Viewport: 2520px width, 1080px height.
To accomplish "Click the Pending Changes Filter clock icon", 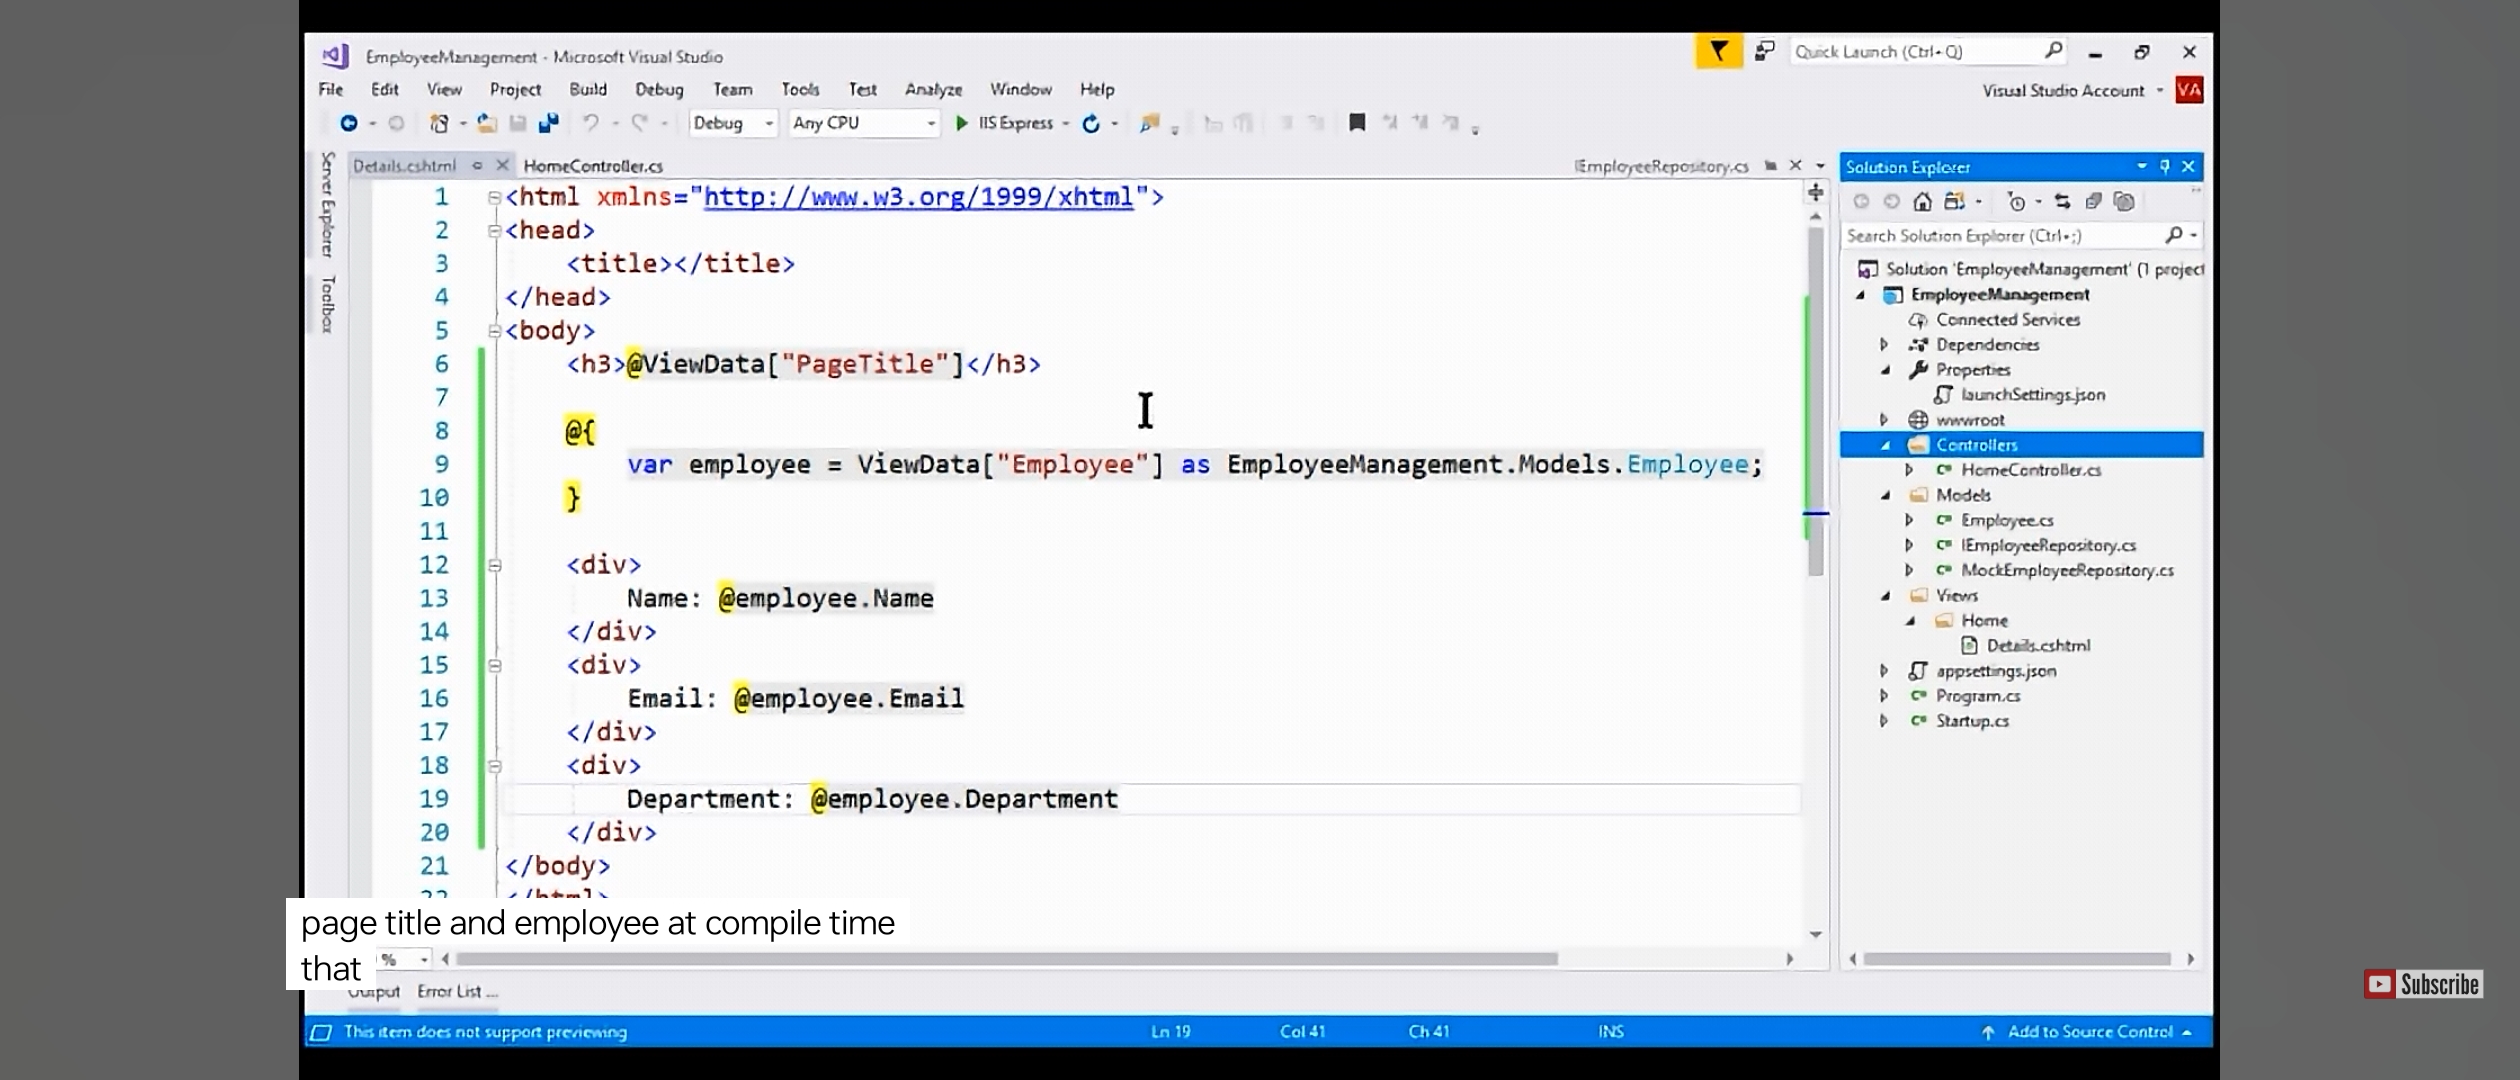I will (2016, 202).
